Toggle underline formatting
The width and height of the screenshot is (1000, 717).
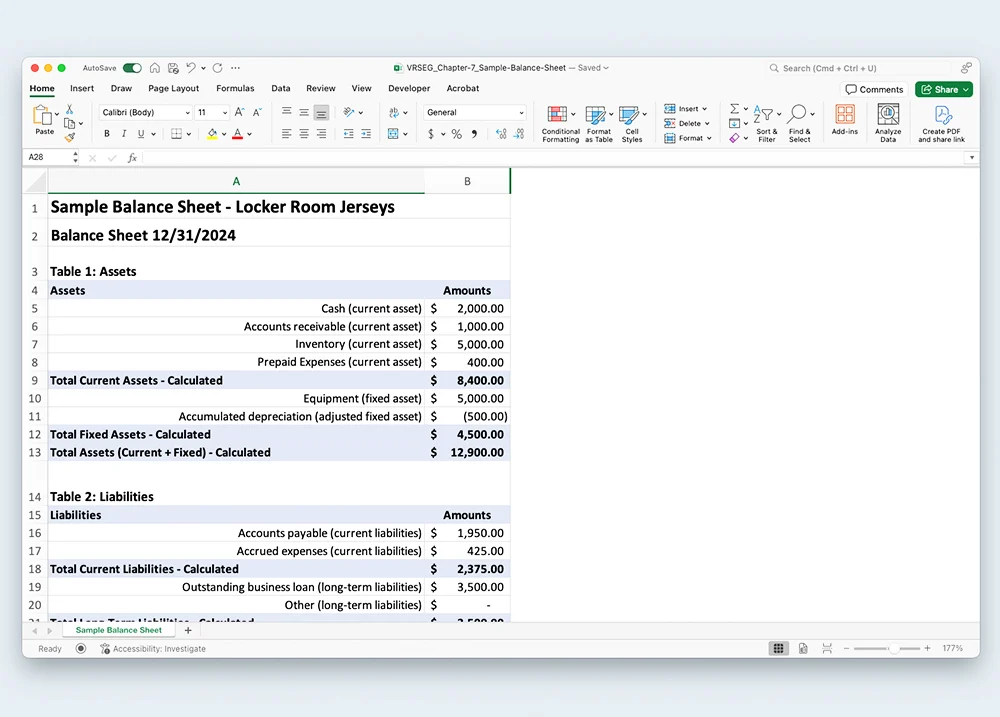(x=141, y=134)
